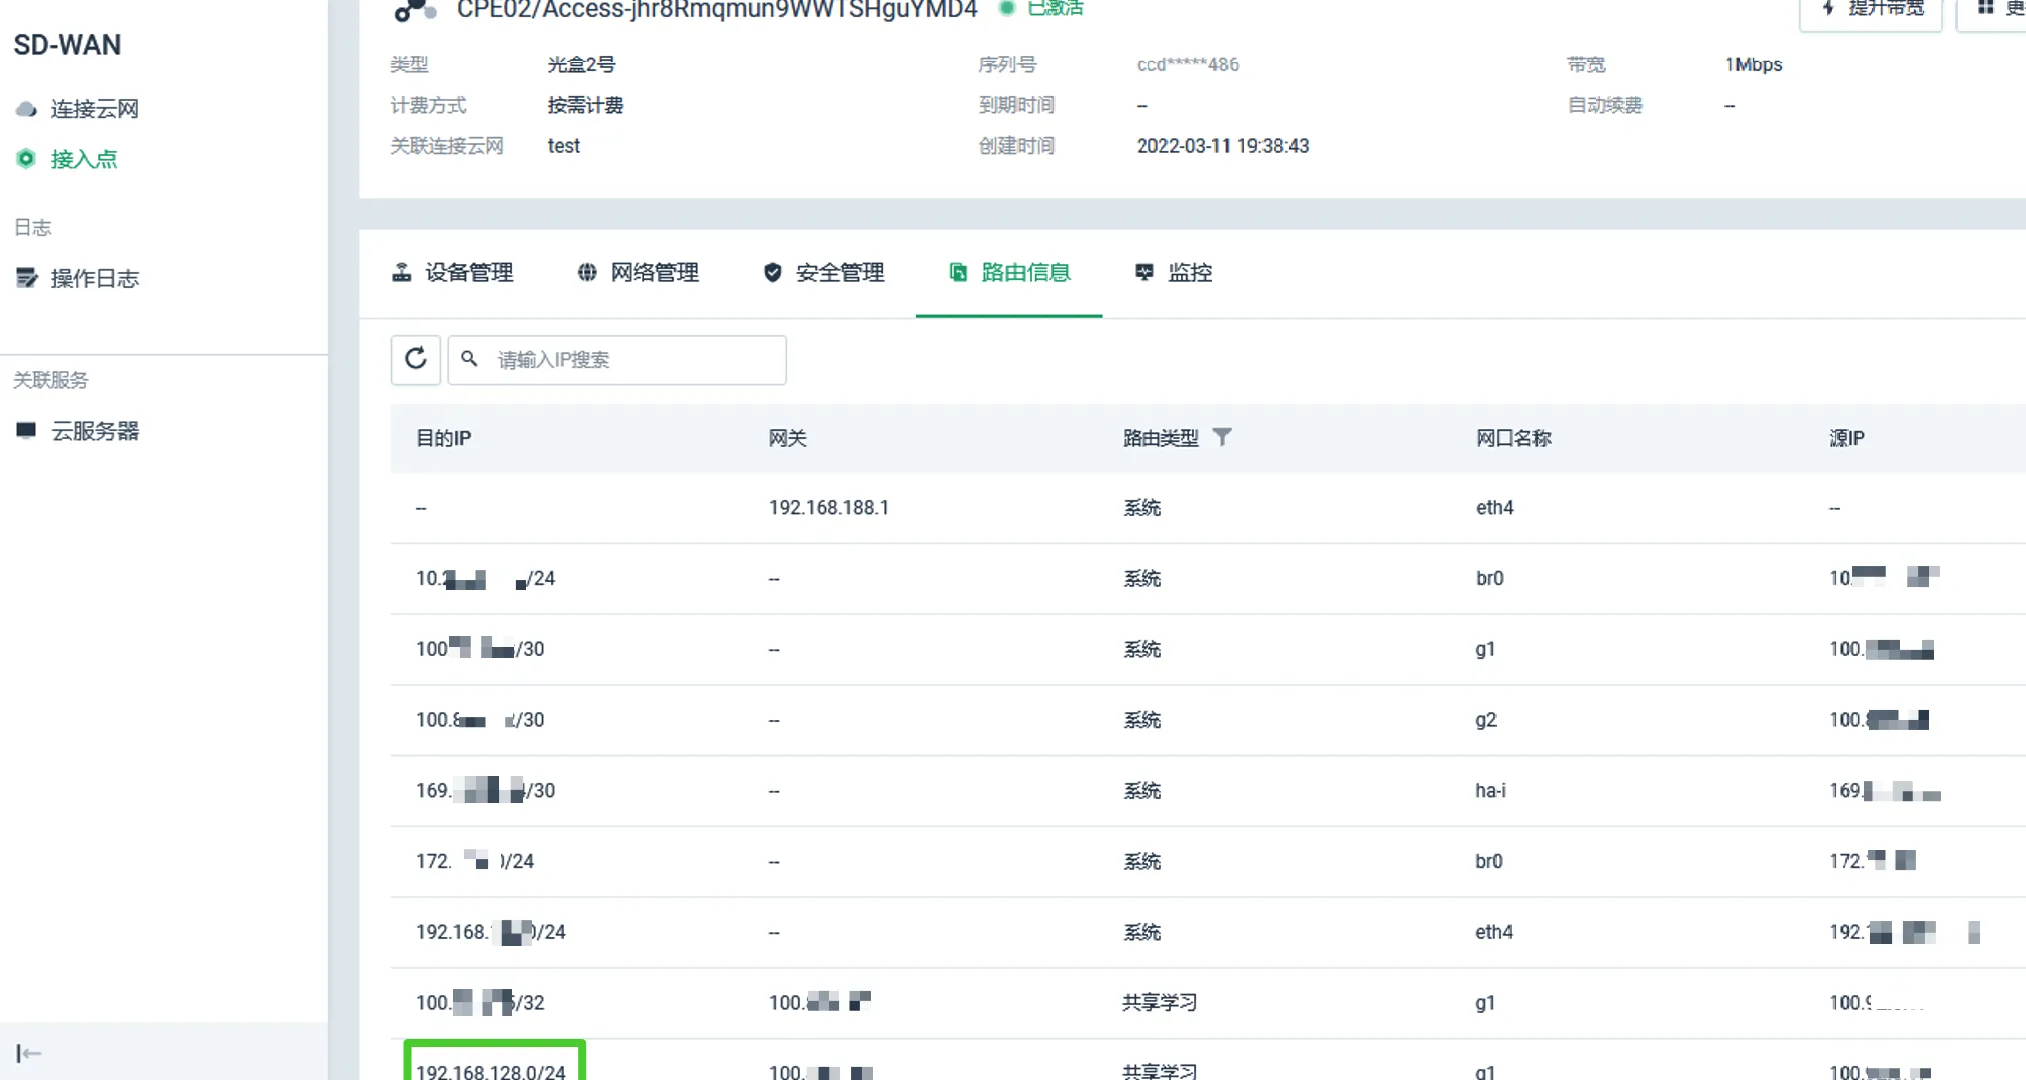Screen dimensions: 2026x1080
Task: Select the 路由信息 tab
Action: coord(1009,273)
